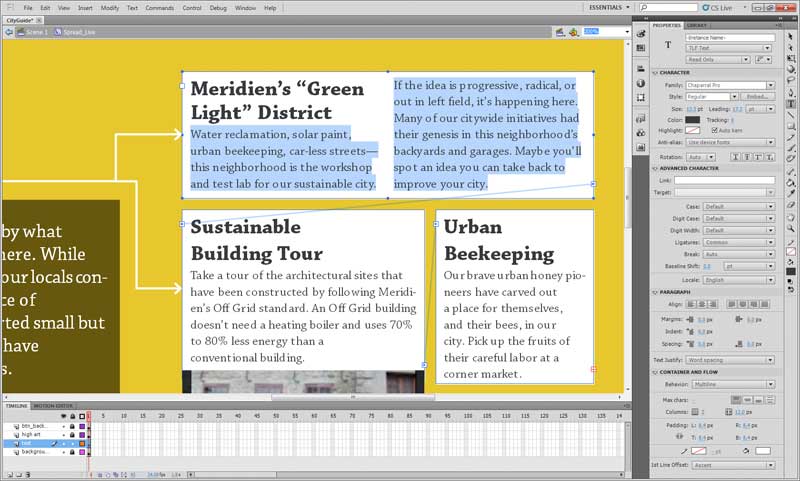
Task: Select the Rectangle tool
Action: (x=791, y=126)
